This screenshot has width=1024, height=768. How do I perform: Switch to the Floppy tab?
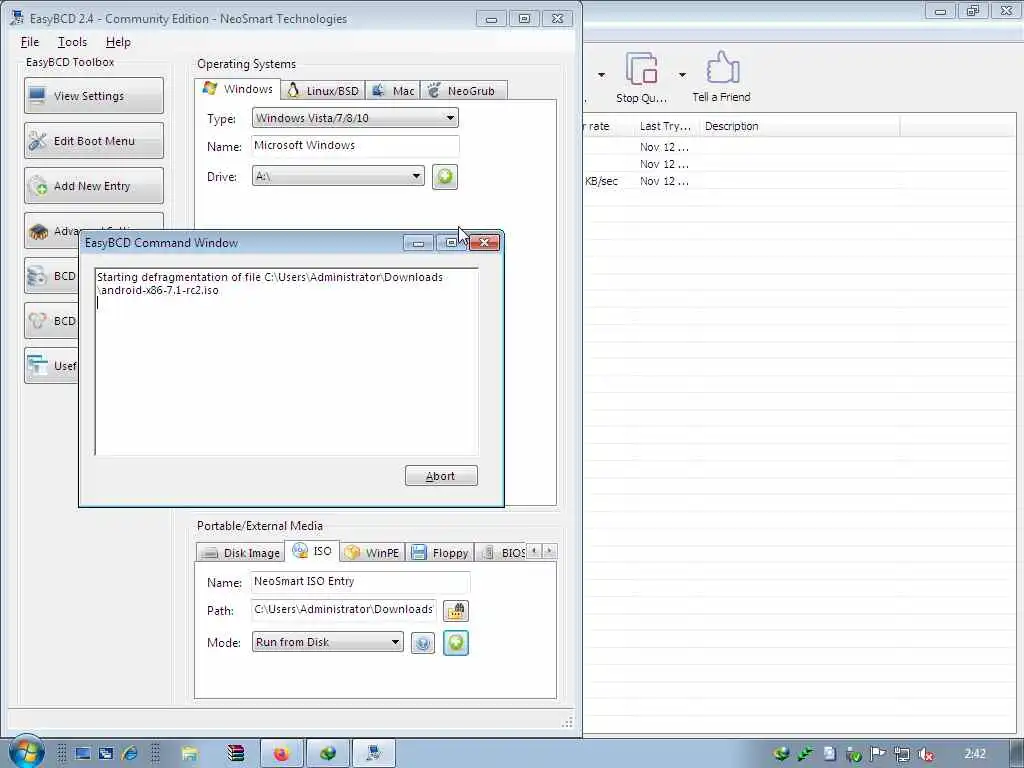(x=440, y=552)
